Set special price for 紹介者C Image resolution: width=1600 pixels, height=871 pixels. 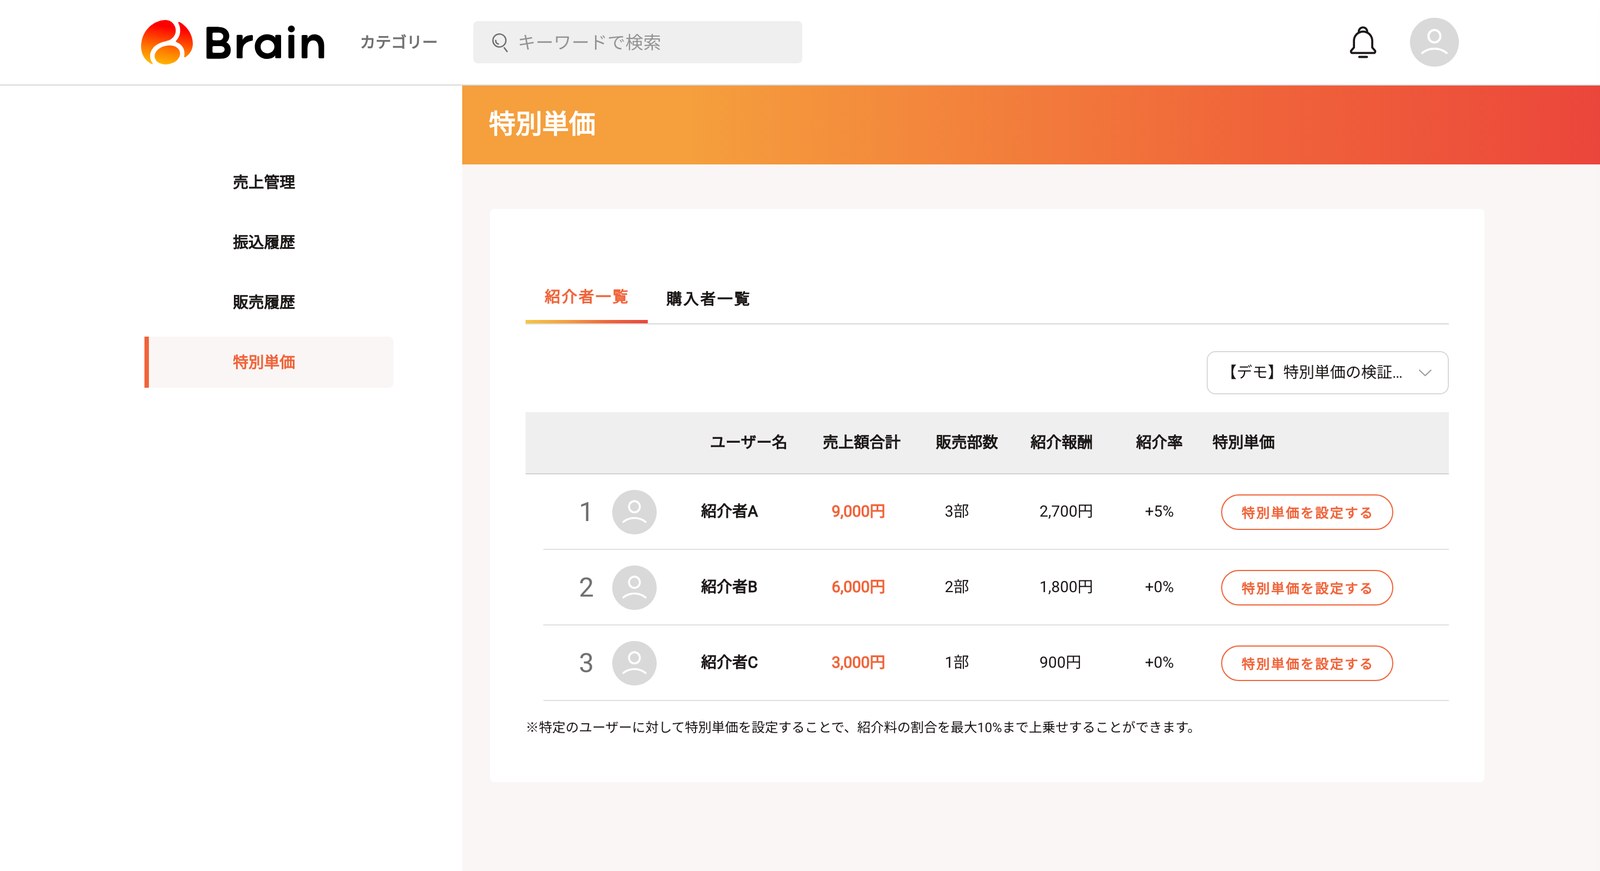click(1306, 663)
